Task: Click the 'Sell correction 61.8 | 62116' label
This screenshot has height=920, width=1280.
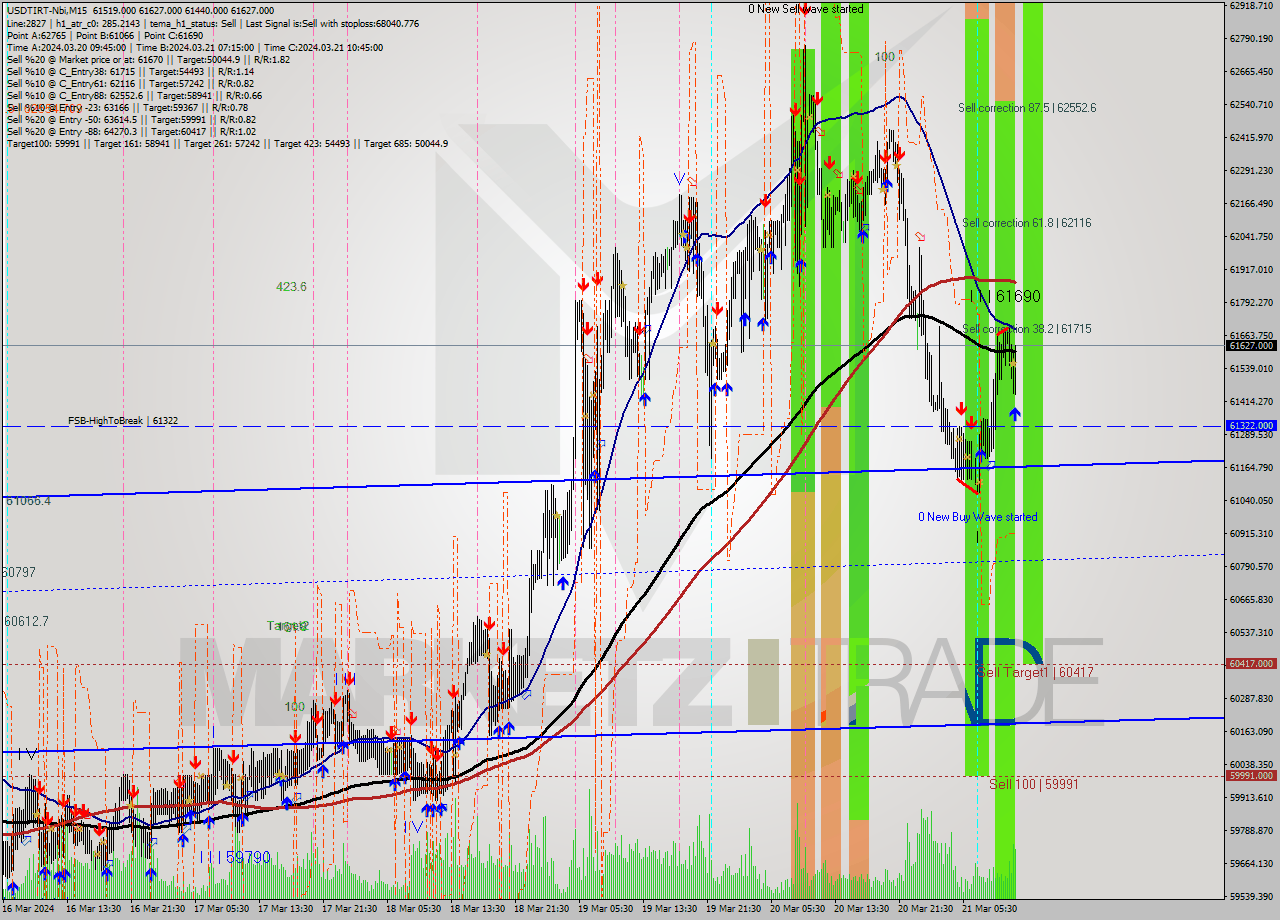Action: (1027, 223)
